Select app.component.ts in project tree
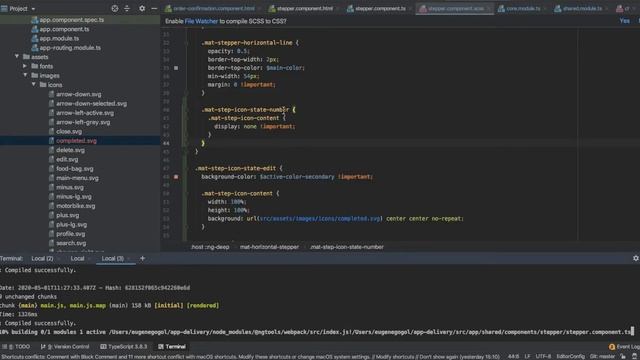 tap(64, 29)
